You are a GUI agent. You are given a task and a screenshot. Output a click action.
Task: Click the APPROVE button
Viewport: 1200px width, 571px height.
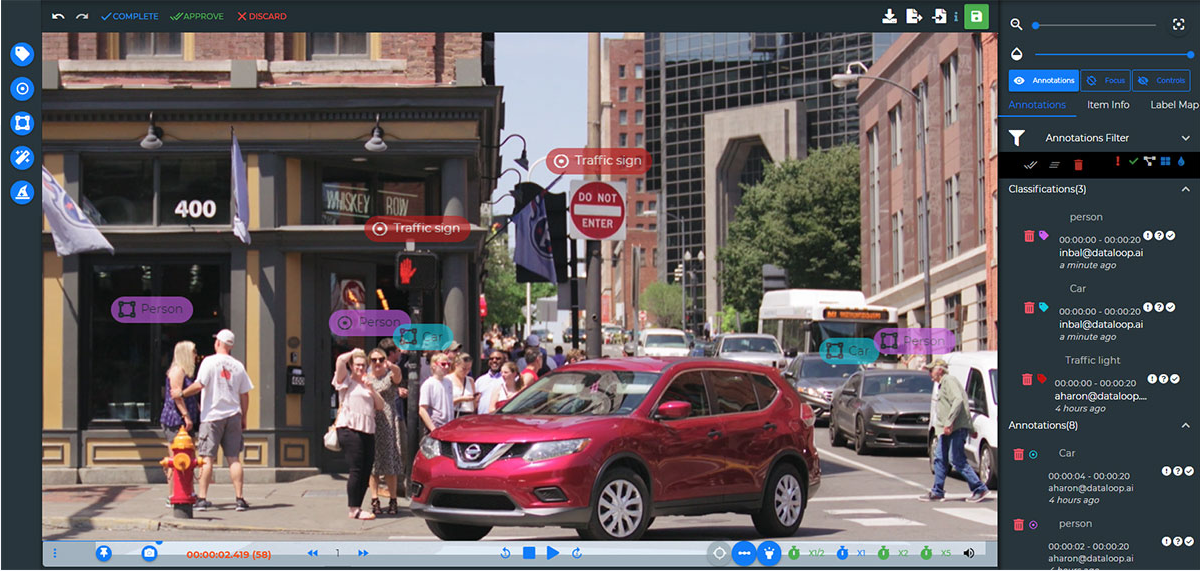coord(197,16)
